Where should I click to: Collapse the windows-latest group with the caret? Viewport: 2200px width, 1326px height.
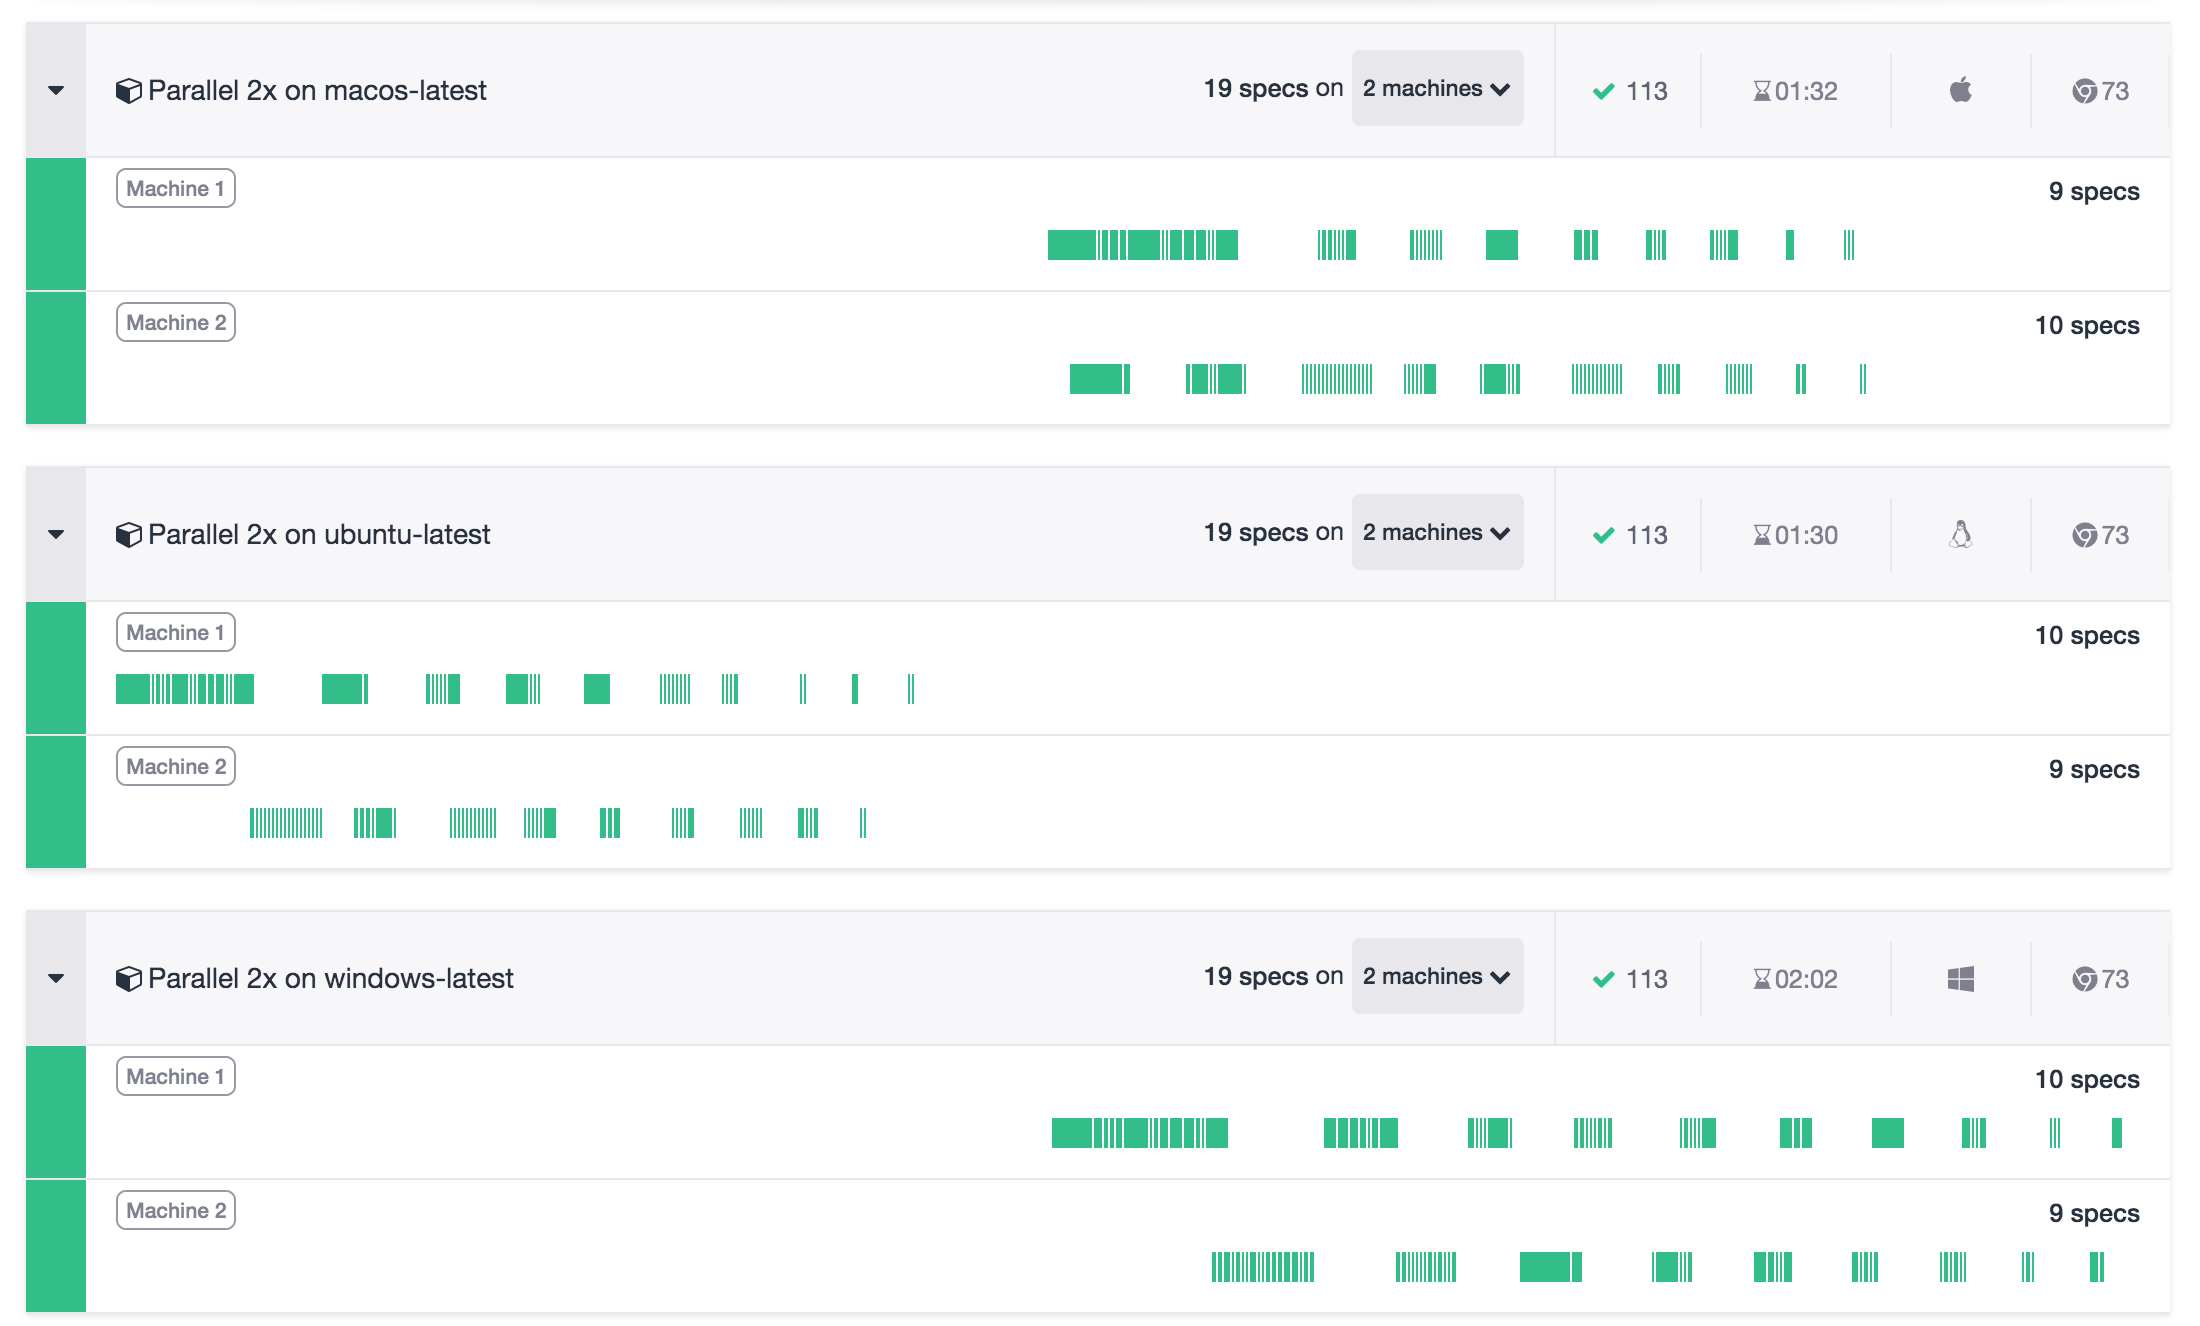56,979
